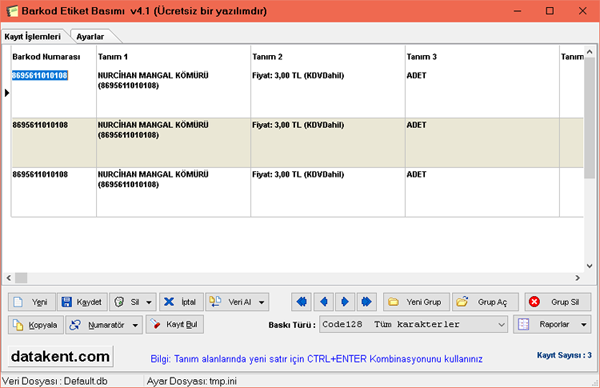Open a group with Grup Aç
The width and height of the screenshot is (600, 388).
point(486,302)
